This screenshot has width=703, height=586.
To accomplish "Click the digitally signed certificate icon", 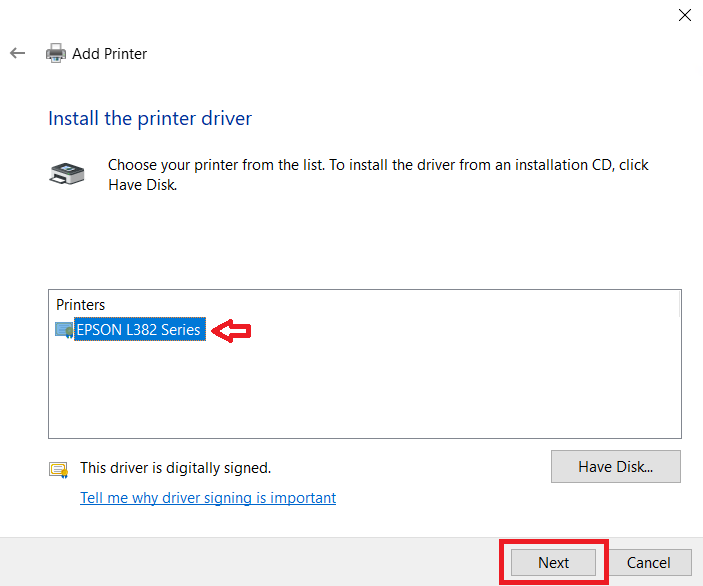I will coord(59,470).
